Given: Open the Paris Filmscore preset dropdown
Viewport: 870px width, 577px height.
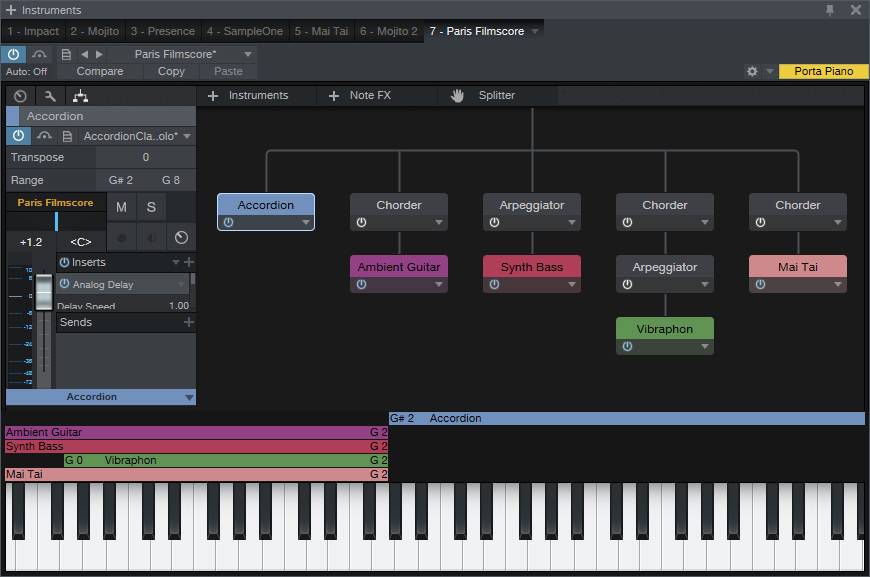Looking at the screenshot, I should tap(249, 54).
